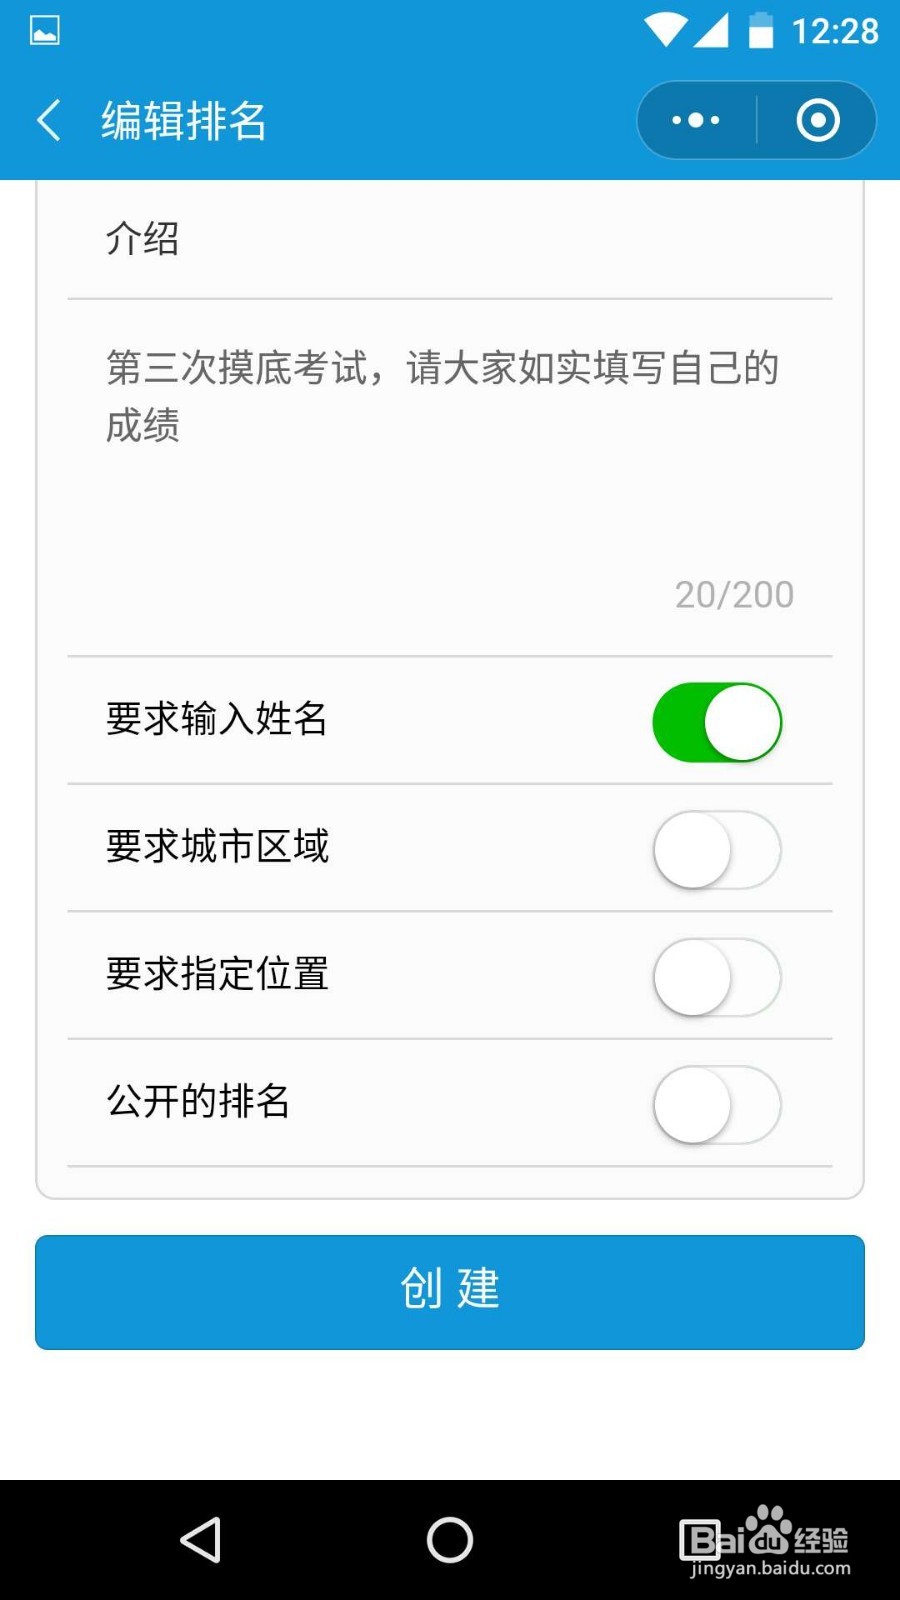Enable the 公开的排名 switch
Image resolution: width=900 pixels, height=1600 pixels.
coord(717,1104)
